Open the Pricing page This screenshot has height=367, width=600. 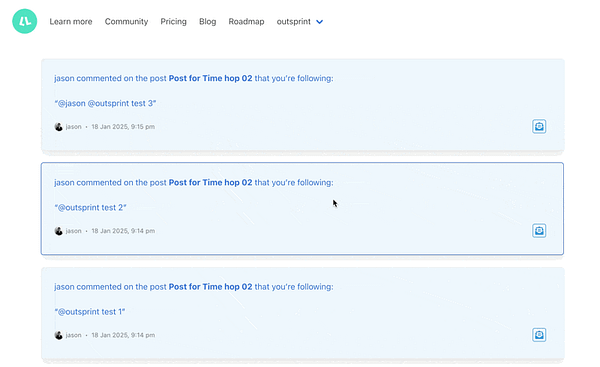click(173, 21)
